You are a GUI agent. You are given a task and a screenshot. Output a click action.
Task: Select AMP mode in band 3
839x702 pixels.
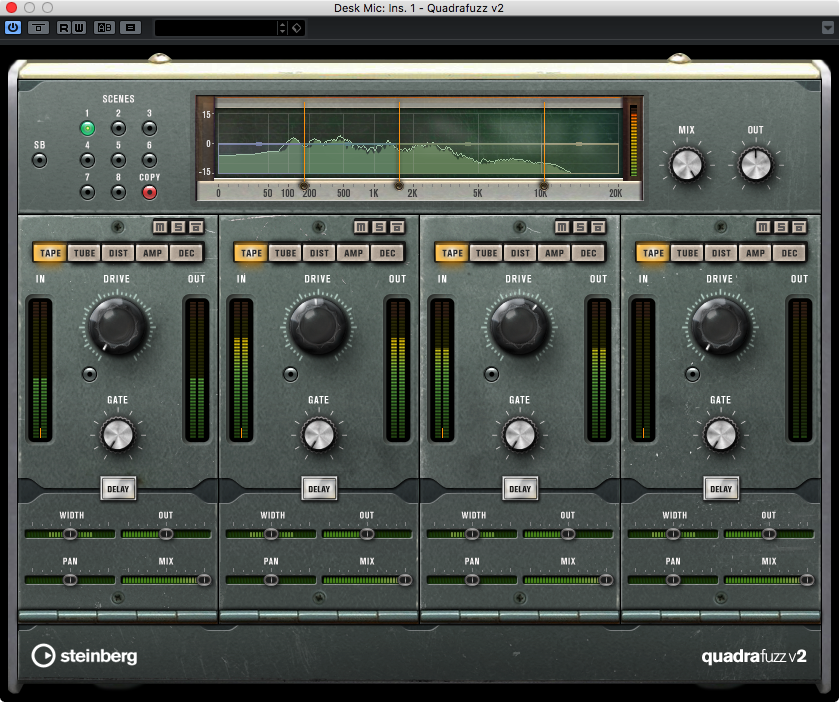pos(554,253)
